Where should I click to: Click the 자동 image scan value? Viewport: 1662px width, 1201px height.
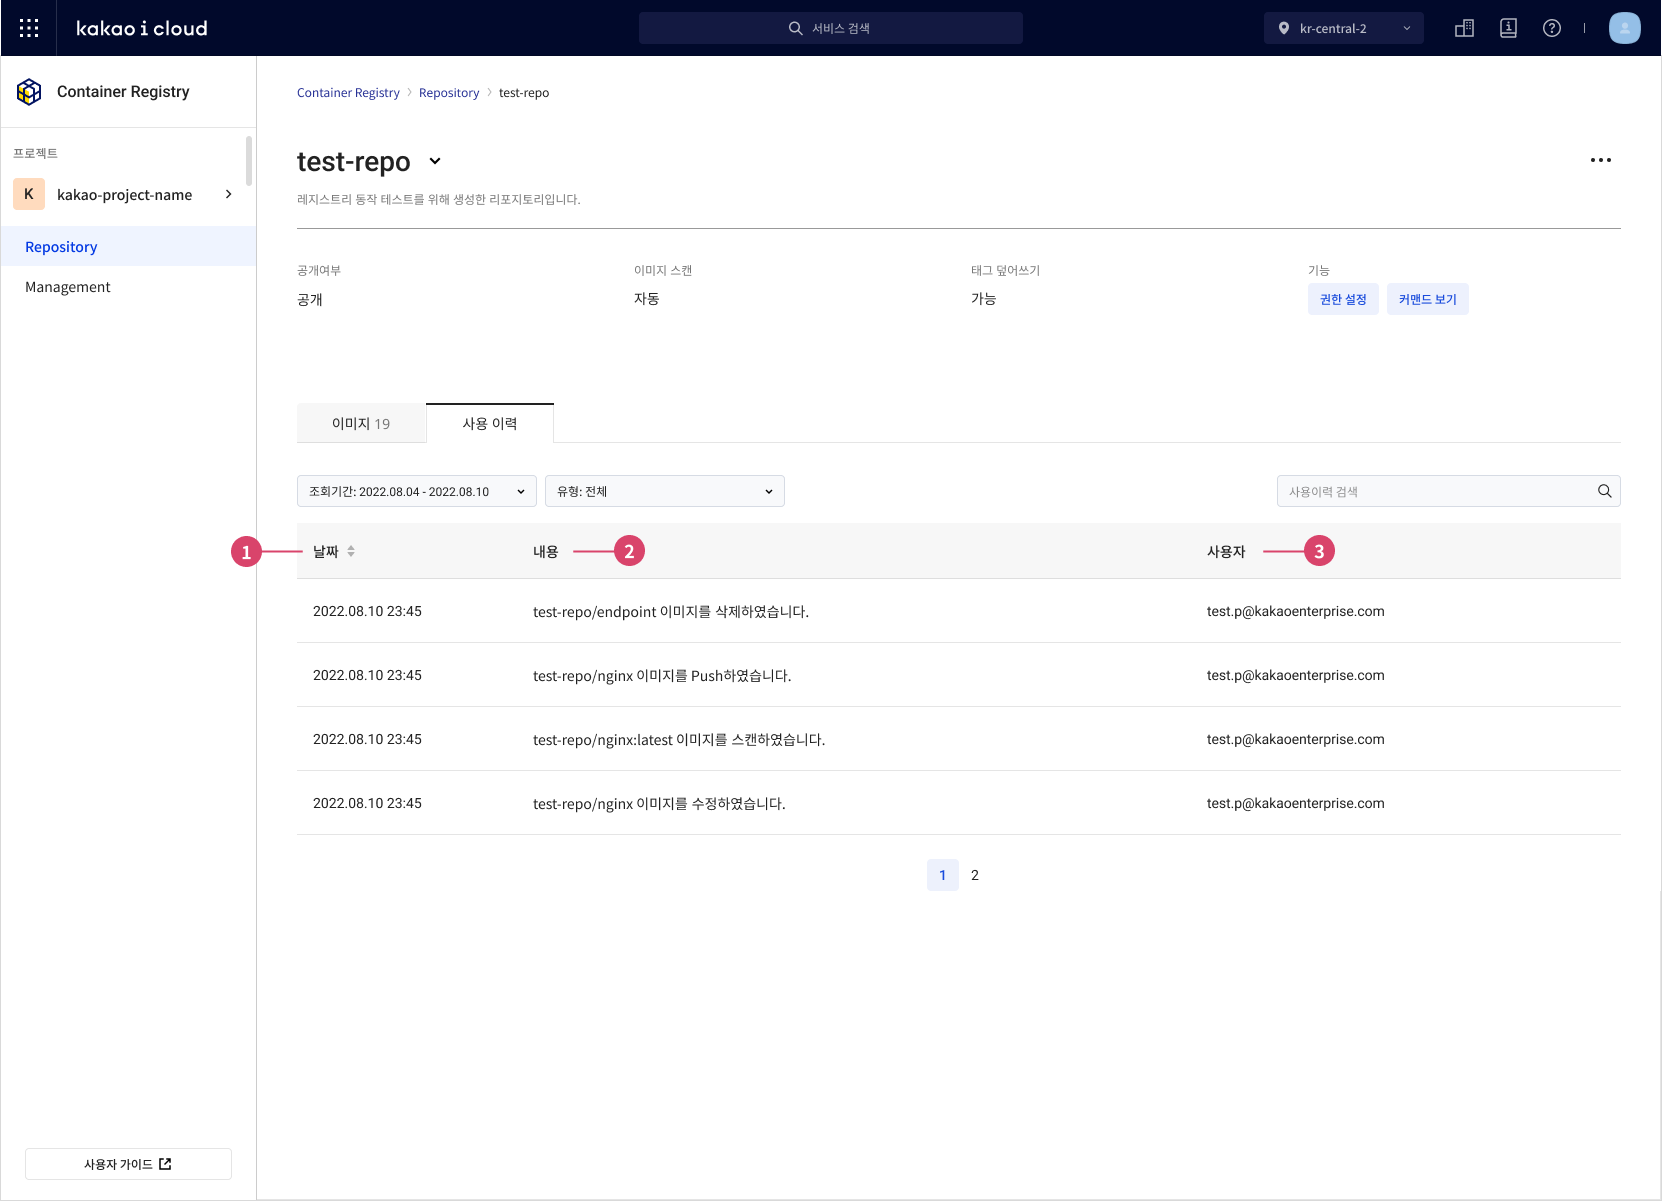[x=647, y=298]
